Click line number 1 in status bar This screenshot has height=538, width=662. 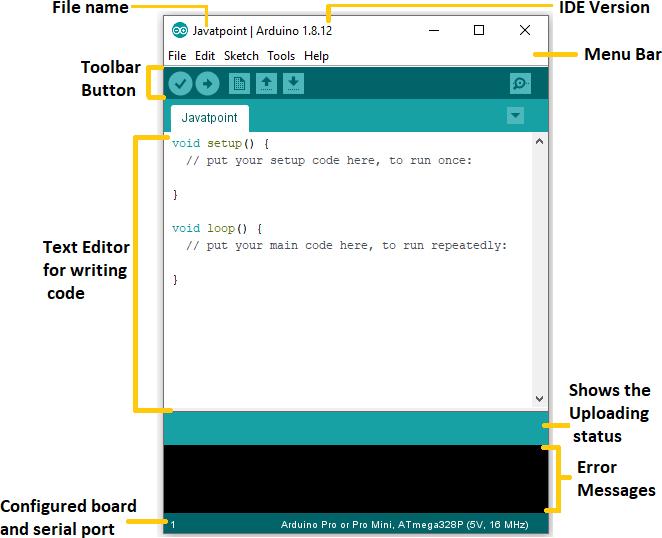pyautogui.click(x=173, y=525)
